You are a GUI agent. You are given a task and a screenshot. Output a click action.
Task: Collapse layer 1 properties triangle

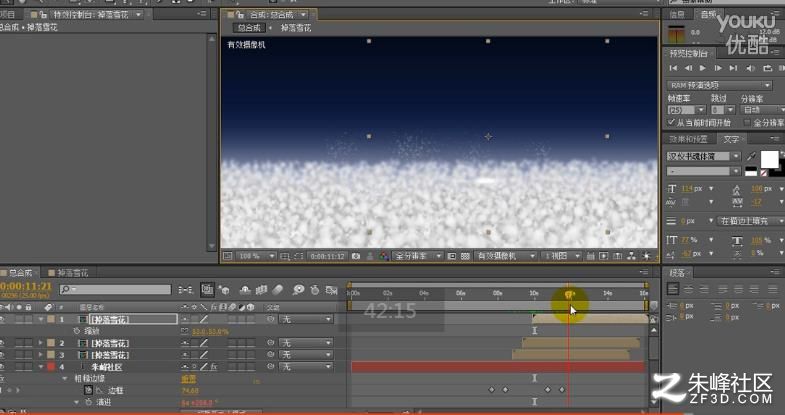pyautogui.click(x=41, y=319)
